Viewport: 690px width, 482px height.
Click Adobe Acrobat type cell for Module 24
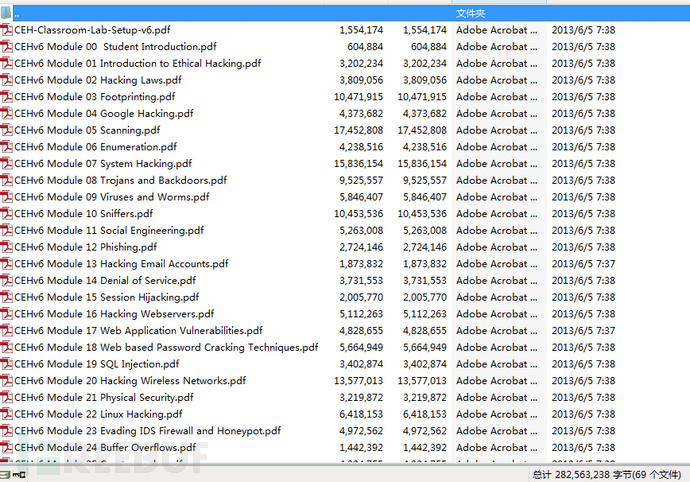pyautogui.click(x=497, y=448)
